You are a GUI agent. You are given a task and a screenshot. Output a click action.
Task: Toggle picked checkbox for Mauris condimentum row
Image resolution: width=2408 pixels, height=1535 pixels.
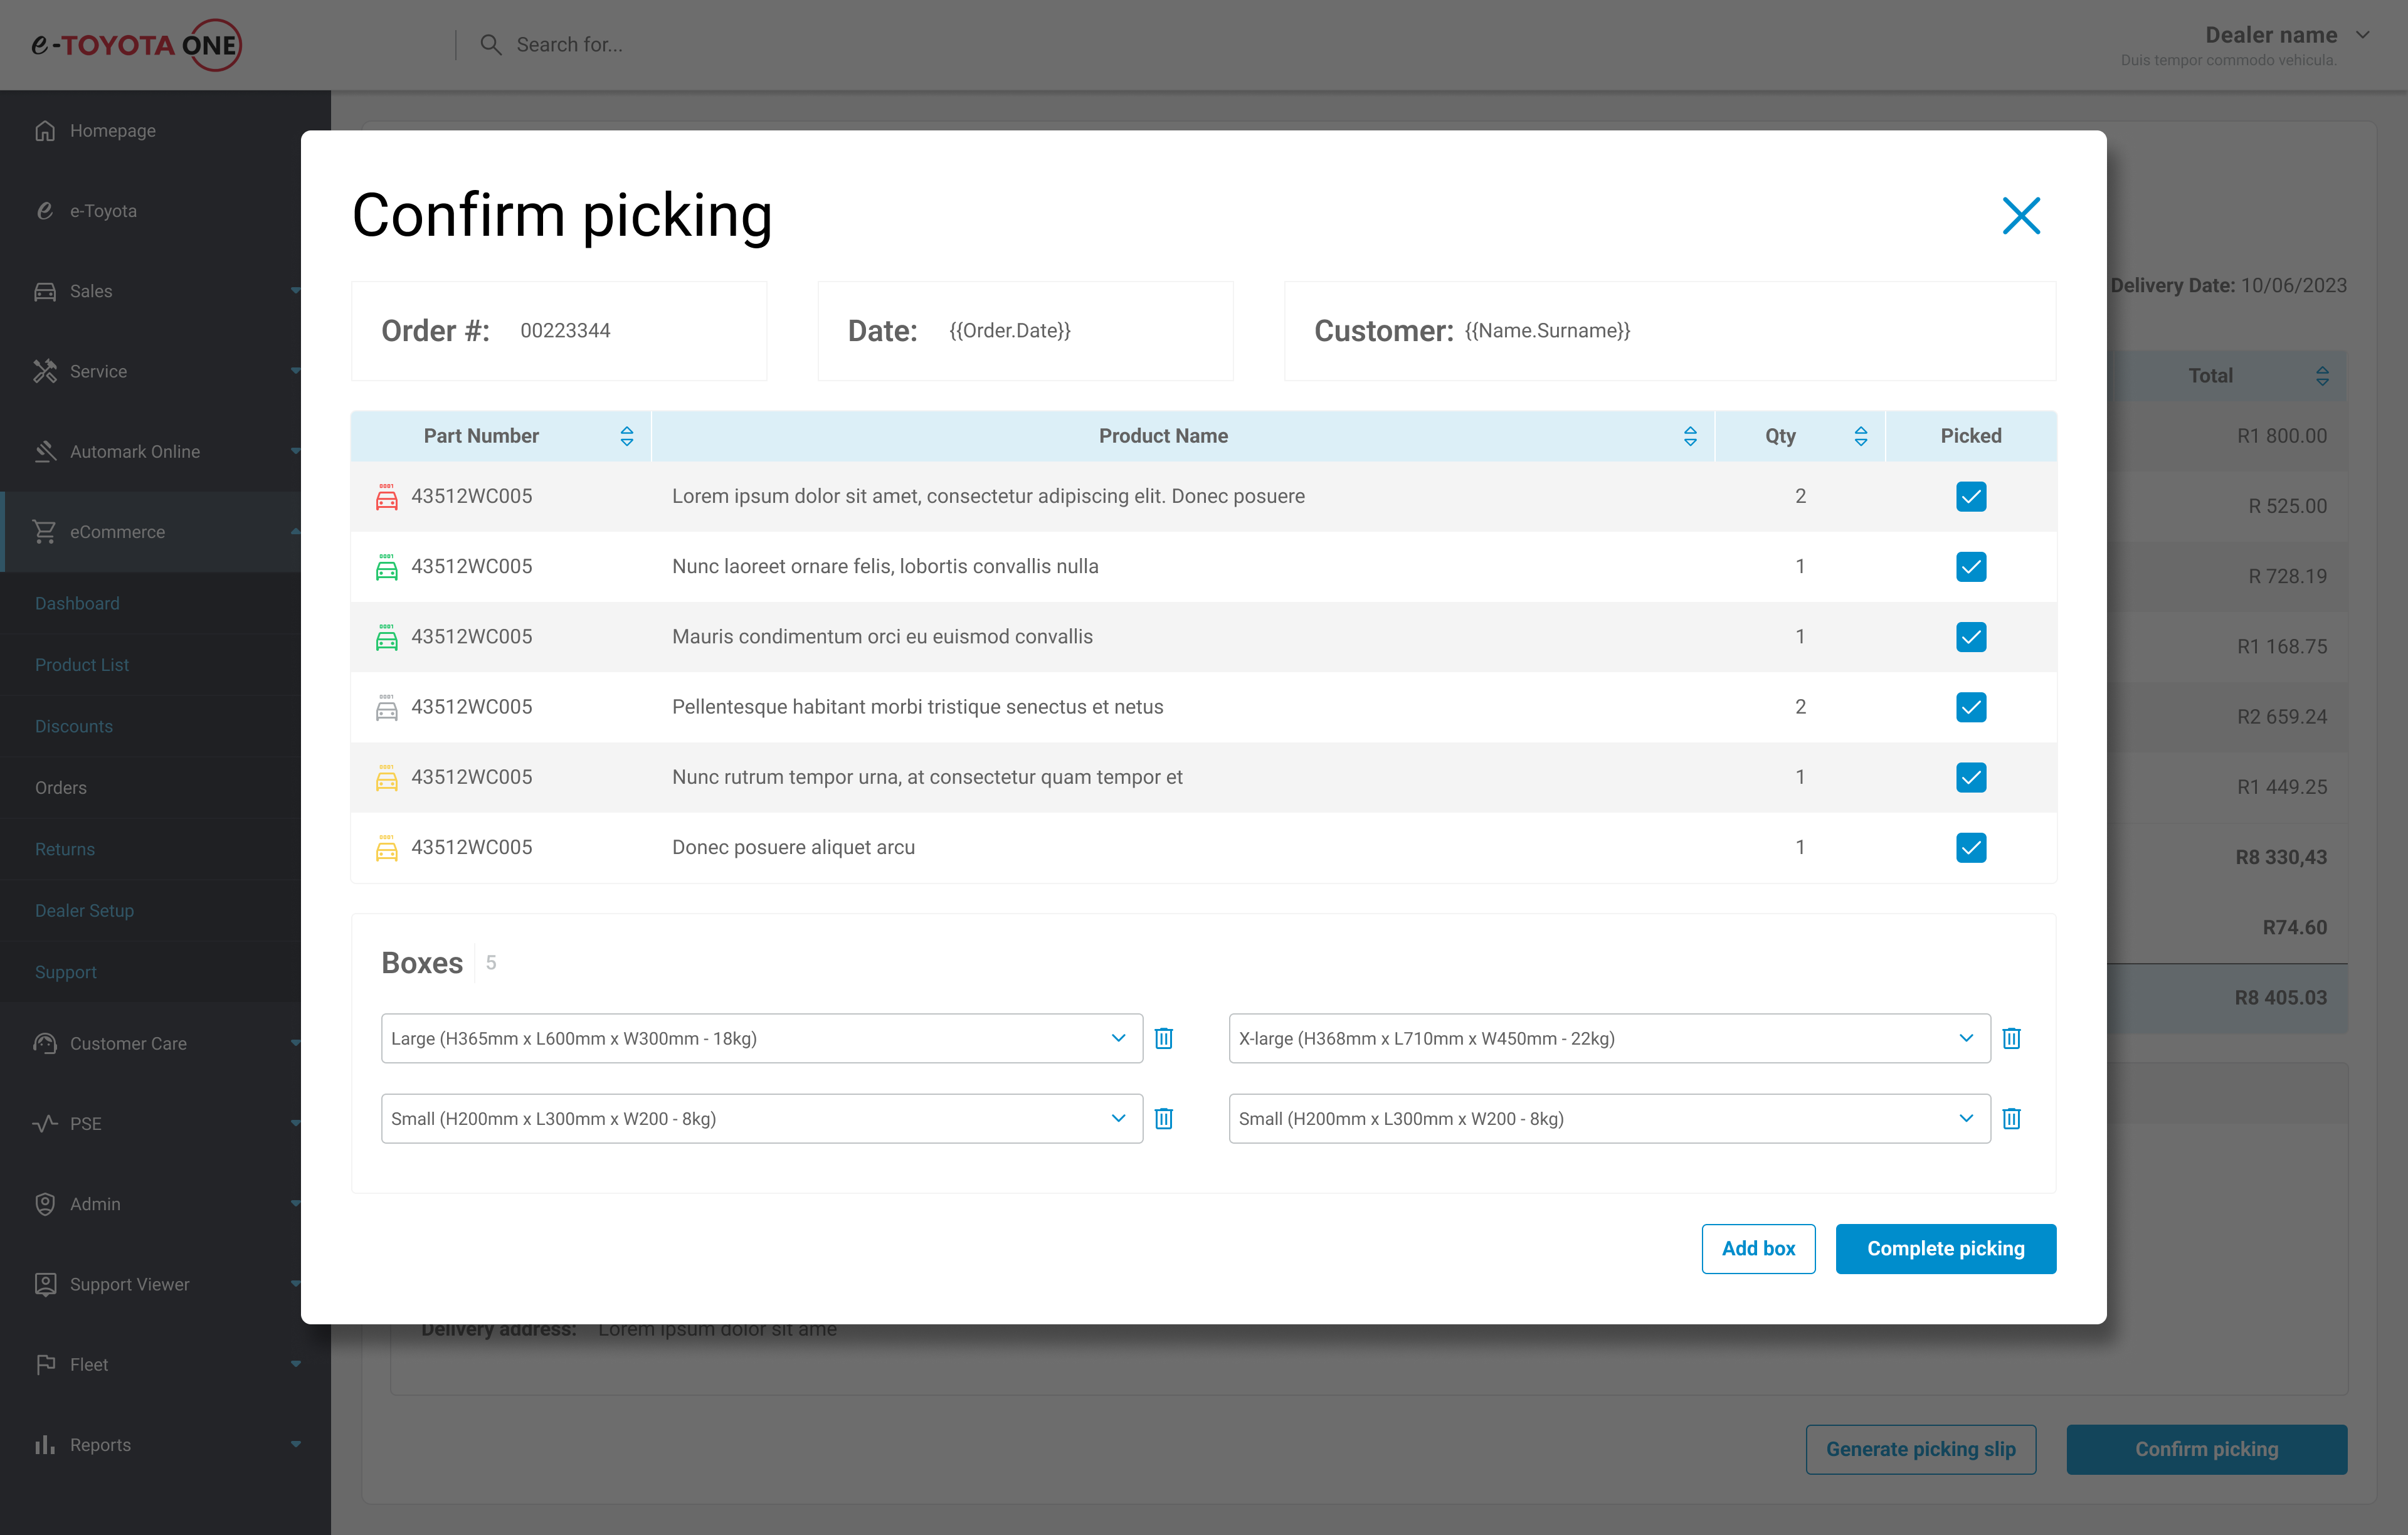pyautogui.click(x=1970, y=637)
